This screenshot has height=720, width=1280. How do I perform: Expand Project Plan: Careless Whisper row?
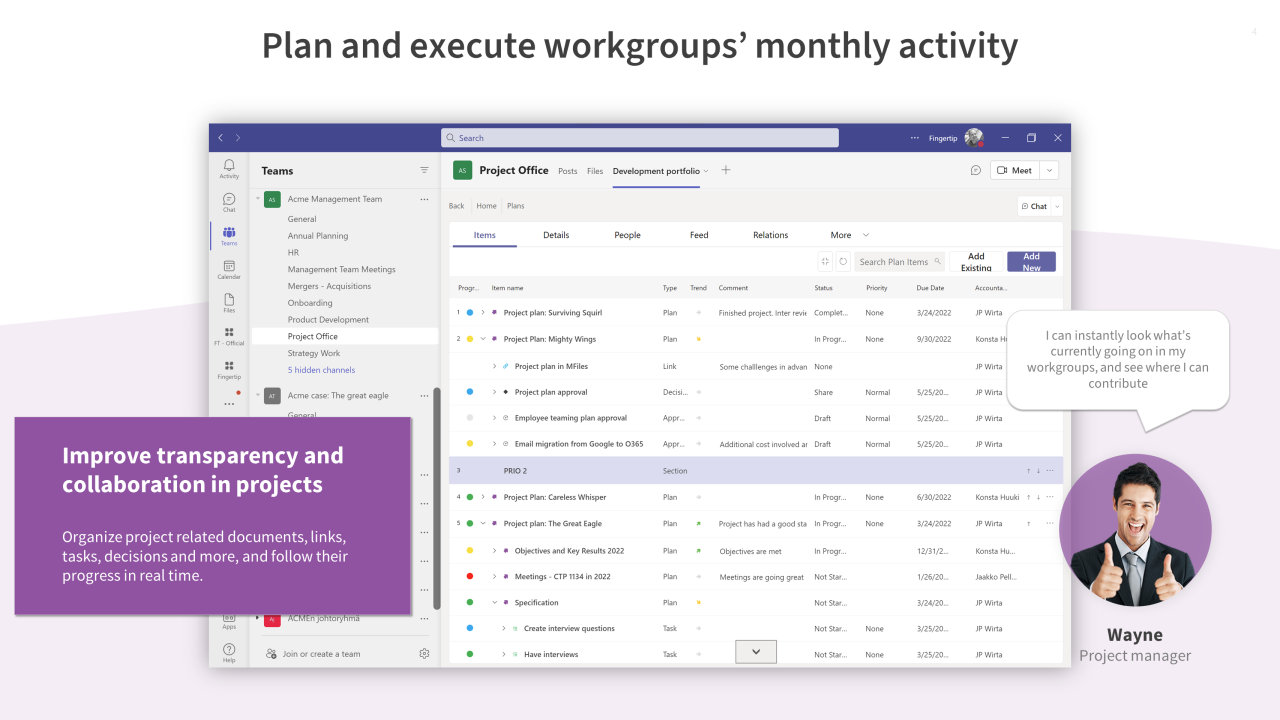tap(483, 497)
